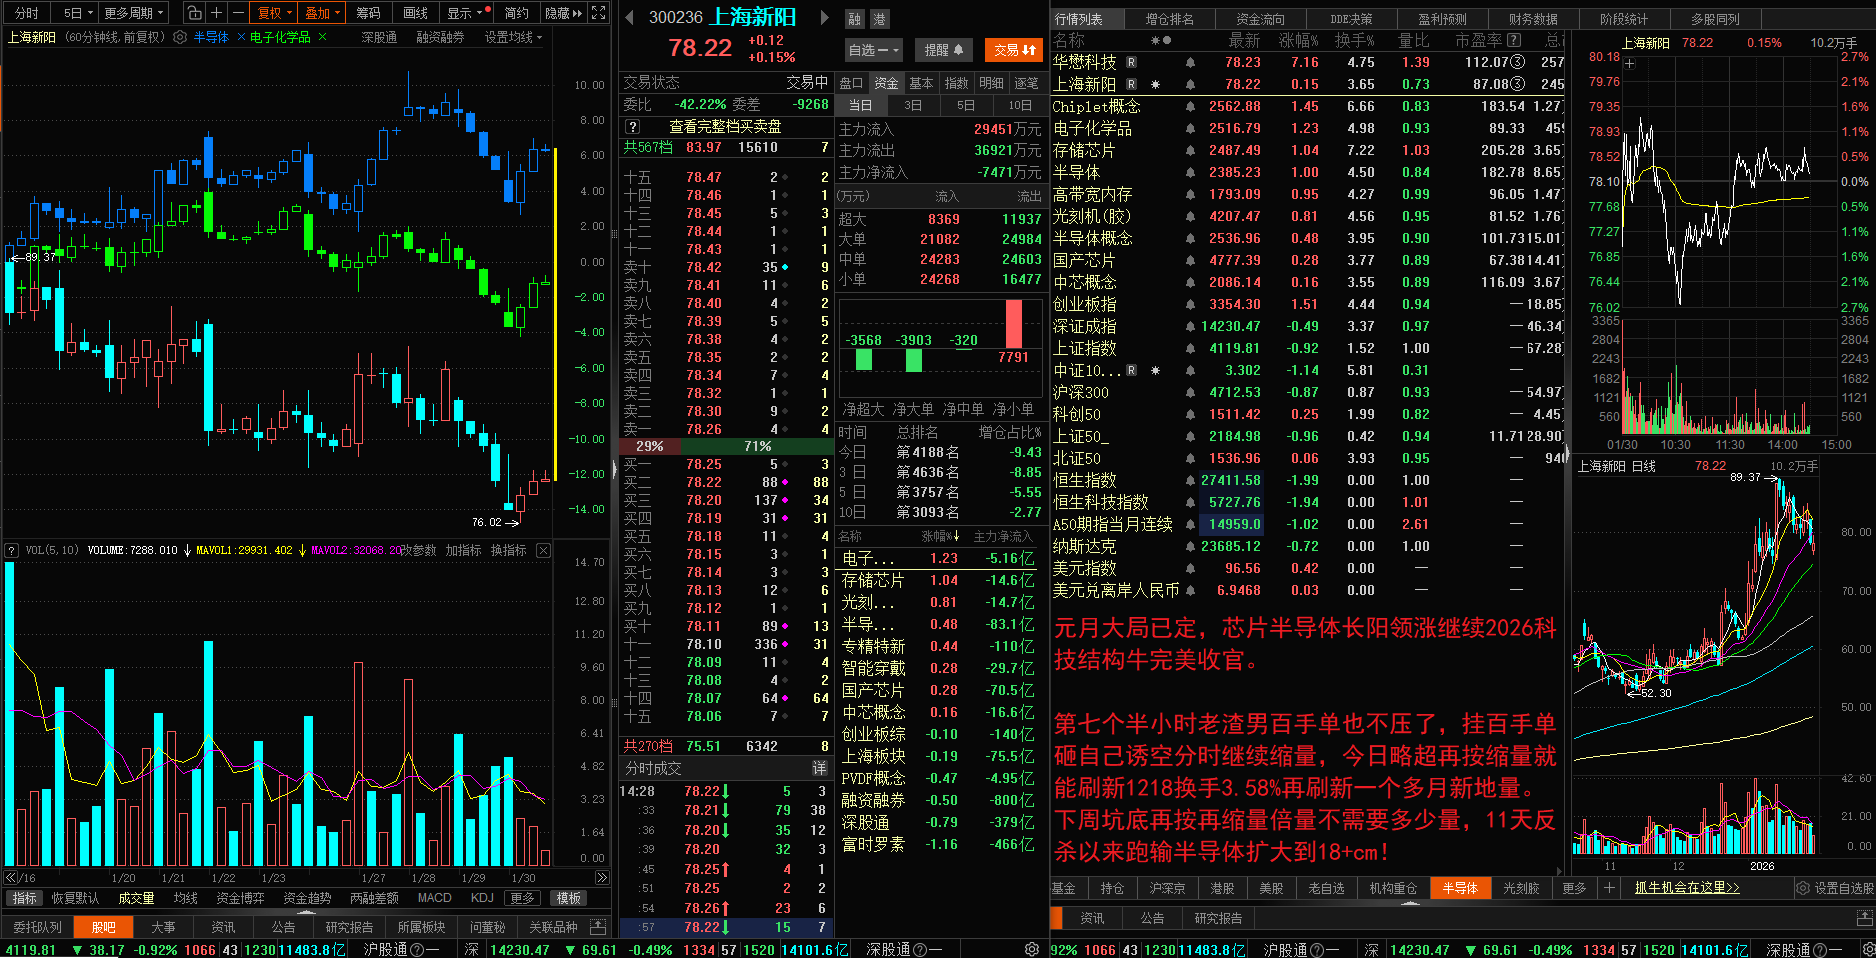This screenshot has height=958, width=1876.
Task: Toggle the 指标 indicator bar button
Action: [x=25, y=898]
